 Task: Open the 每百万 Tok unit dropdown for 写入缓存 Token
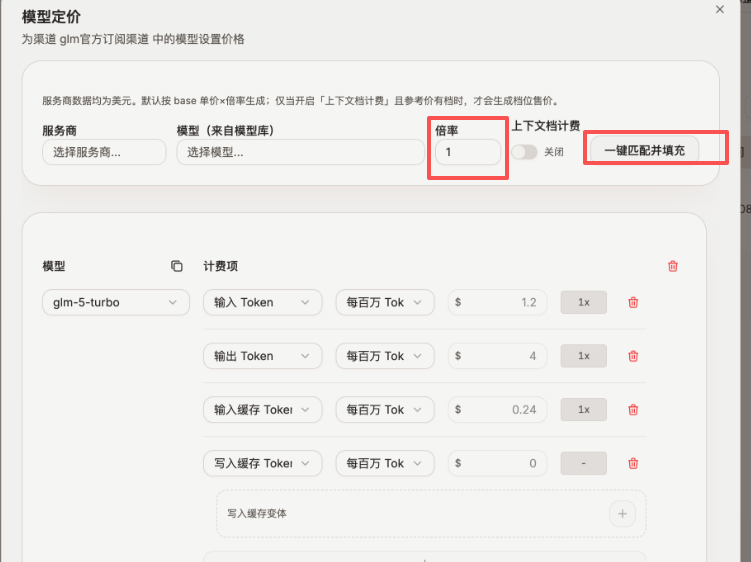(385, 463)
